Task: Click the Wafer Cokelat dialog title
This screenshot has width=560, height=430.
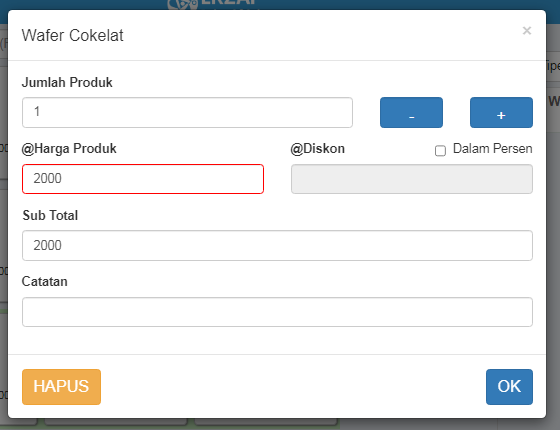Action: (x=72, y=35)
